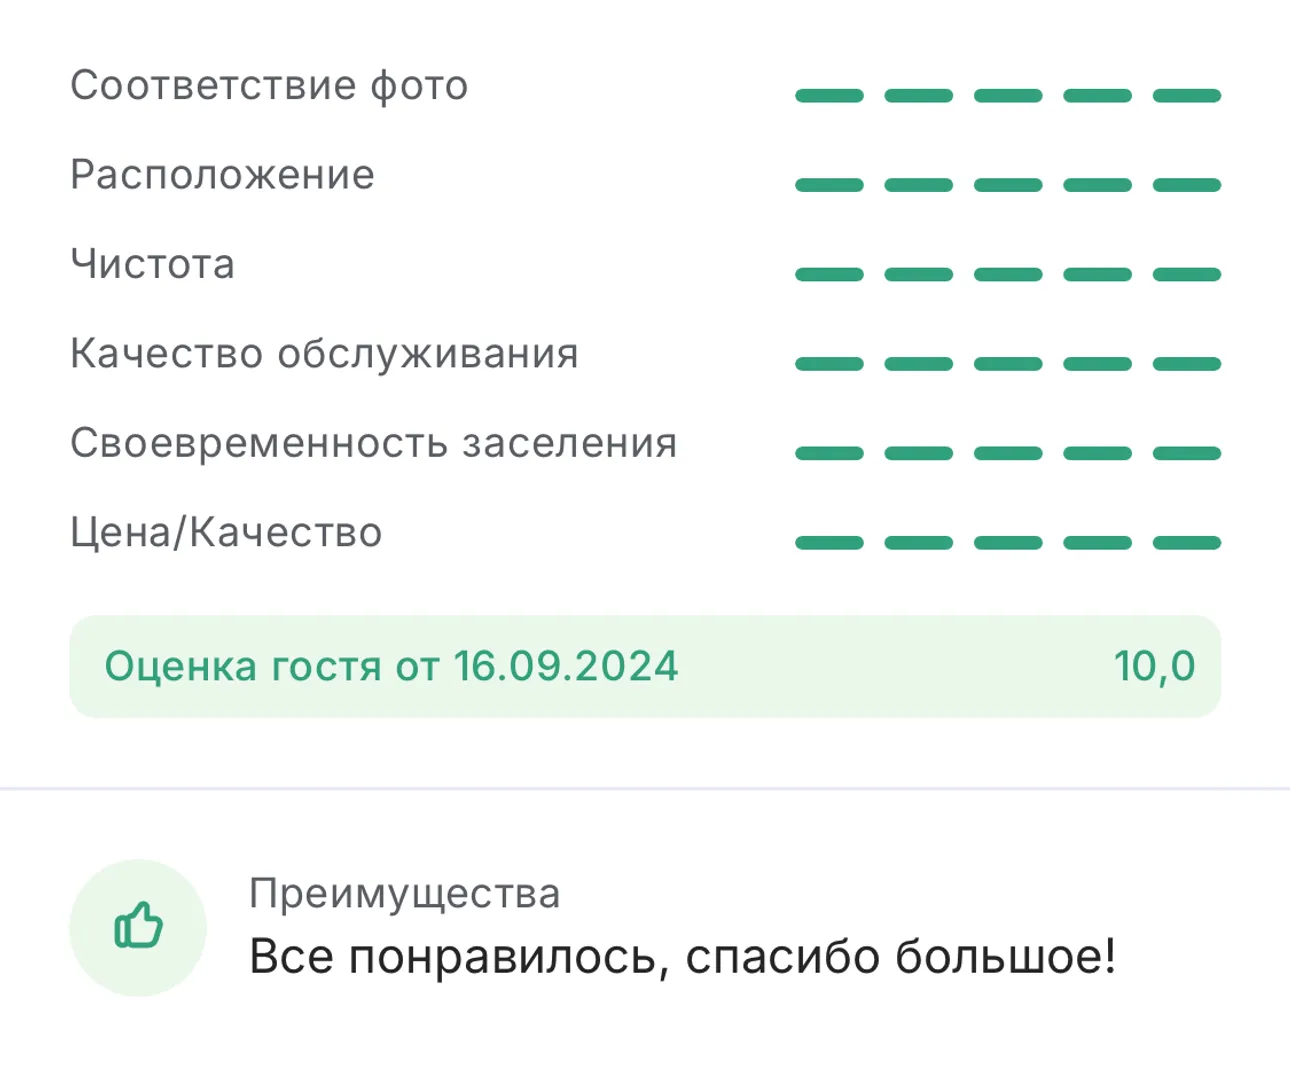1290x1080 pixels.
Task: Click the 10,0 guest score value
Action: tap(1154, 666)
